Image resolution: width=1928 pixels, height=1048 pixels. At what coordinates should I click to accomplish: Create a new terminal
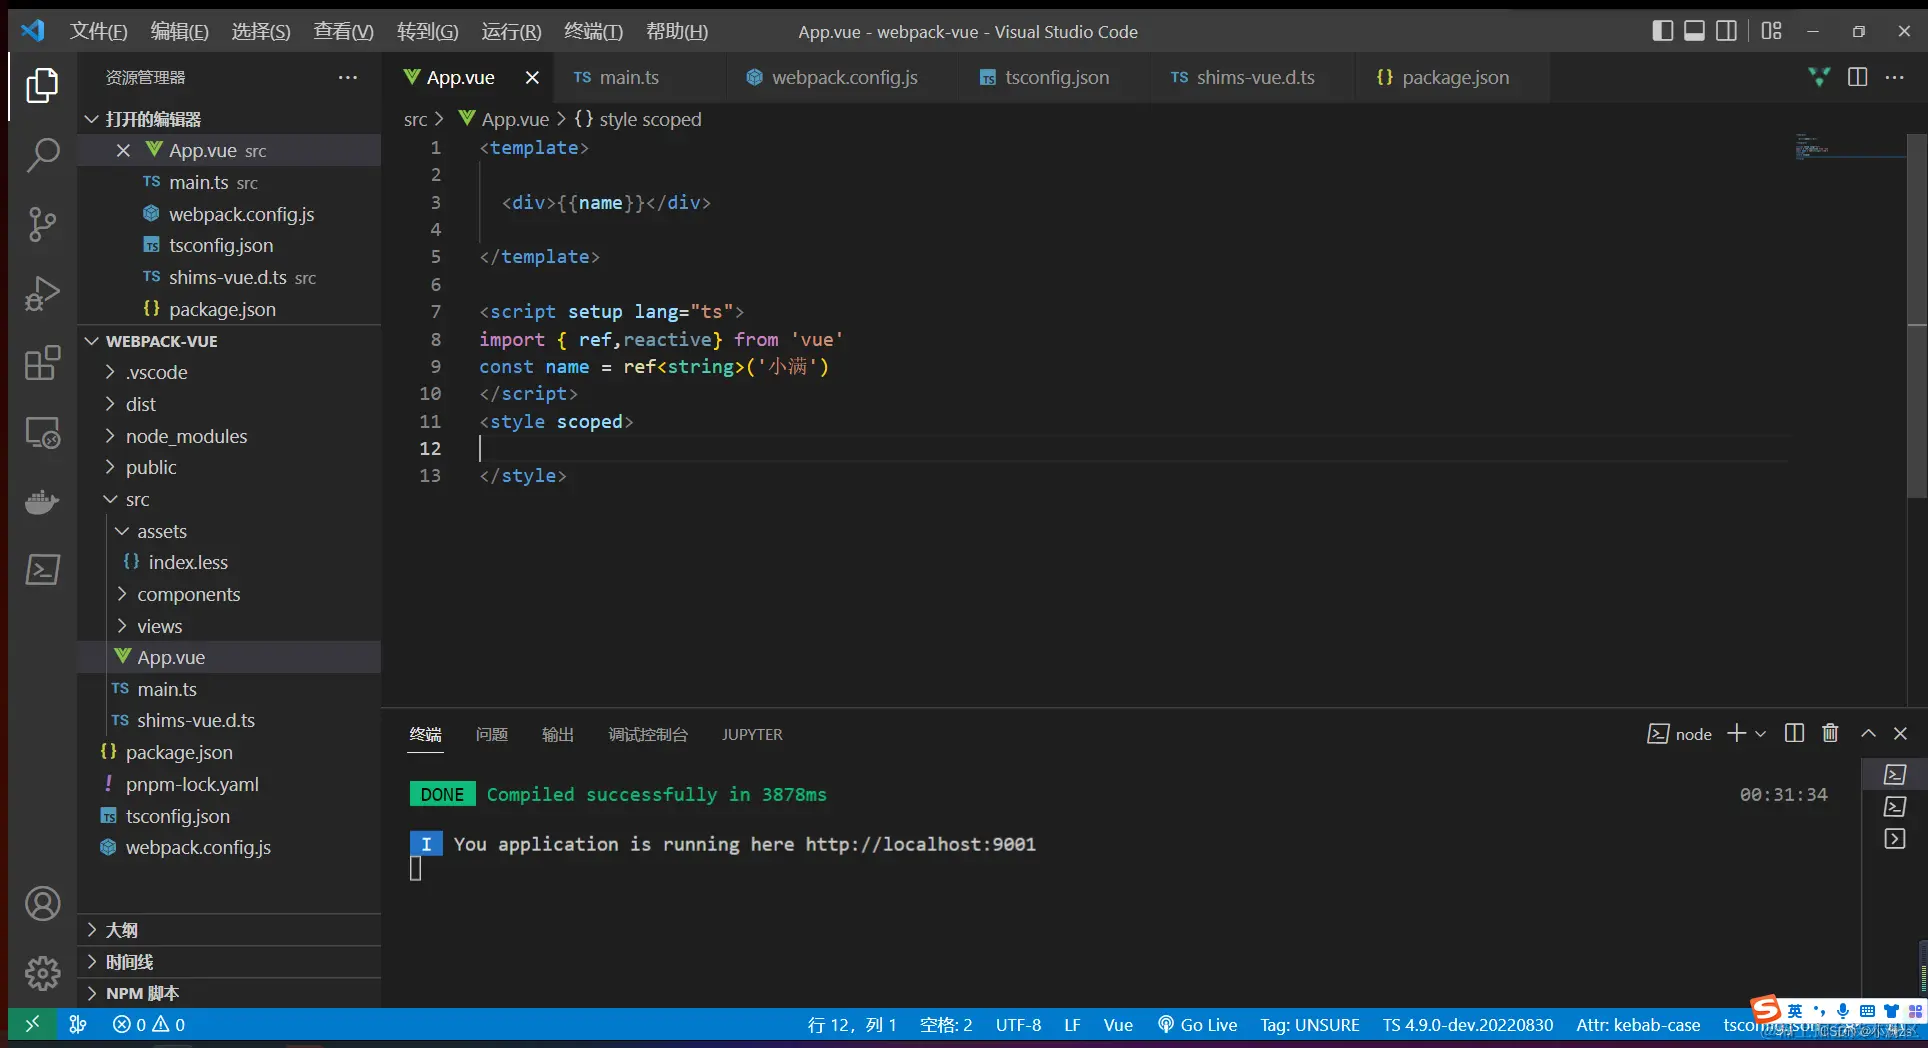pos(1737,733)
